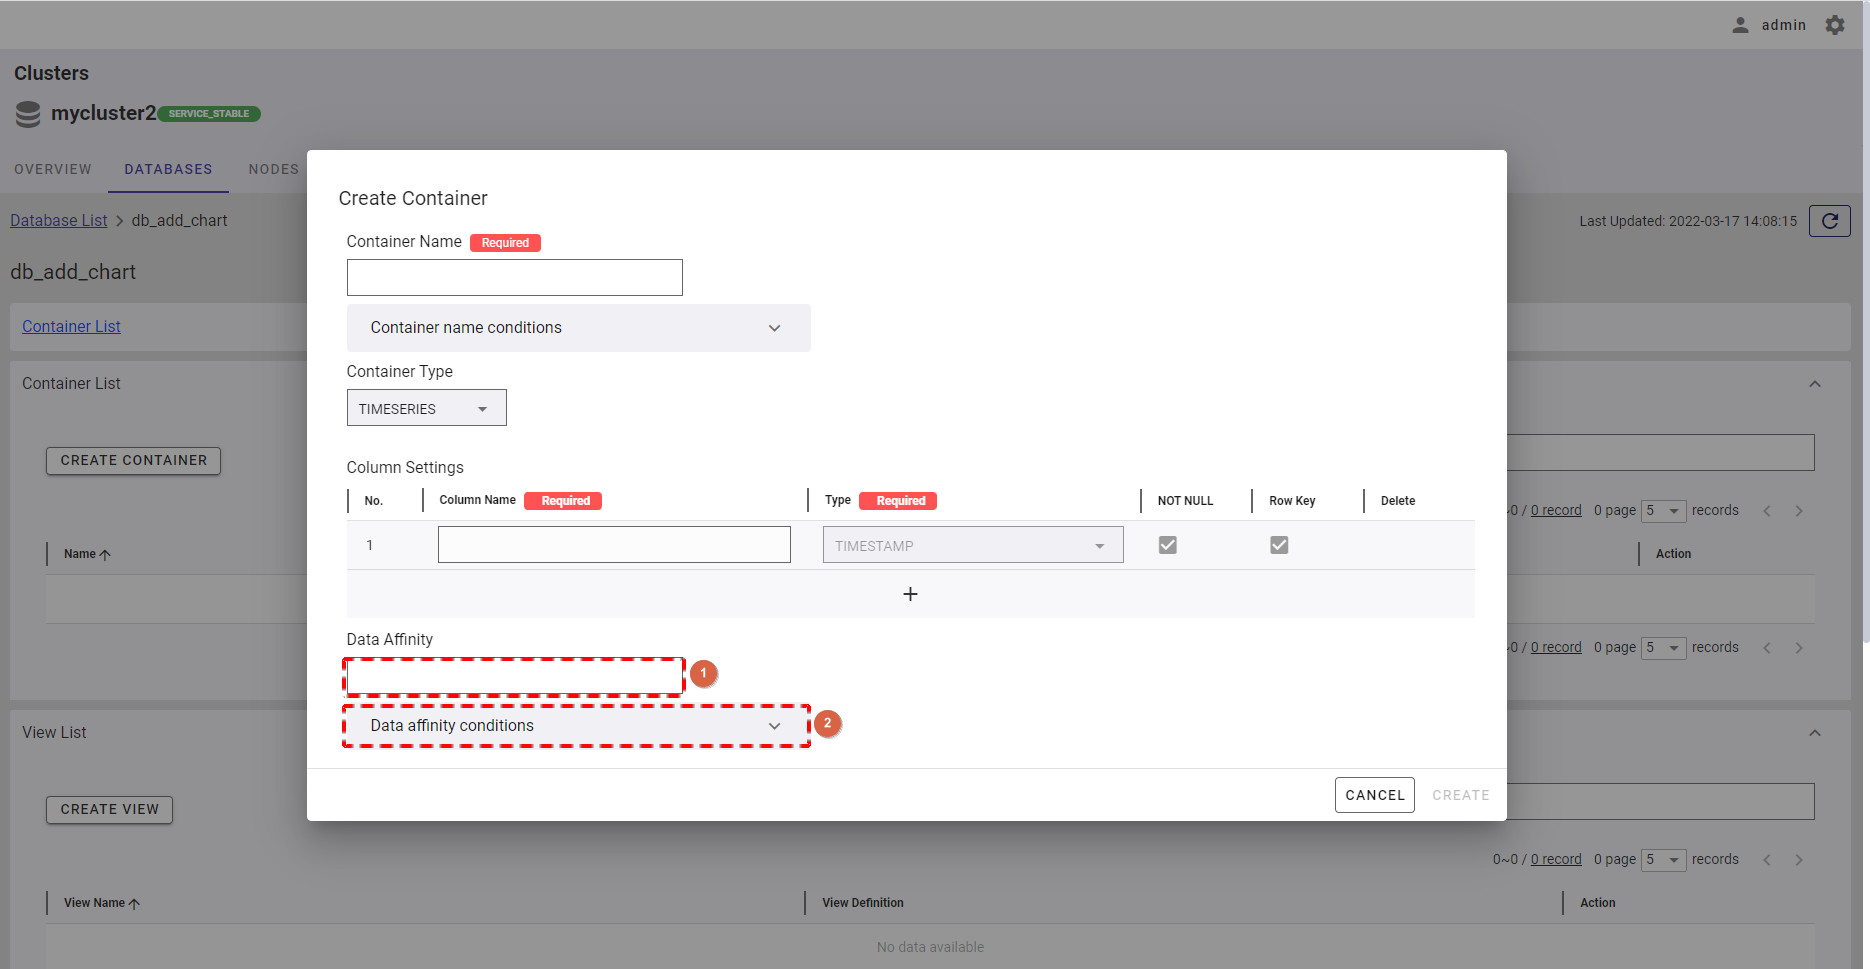Click the settings gear icon
This screenshot has width=1870, height=969.
pyautogui.click(x=1835, y=25)
